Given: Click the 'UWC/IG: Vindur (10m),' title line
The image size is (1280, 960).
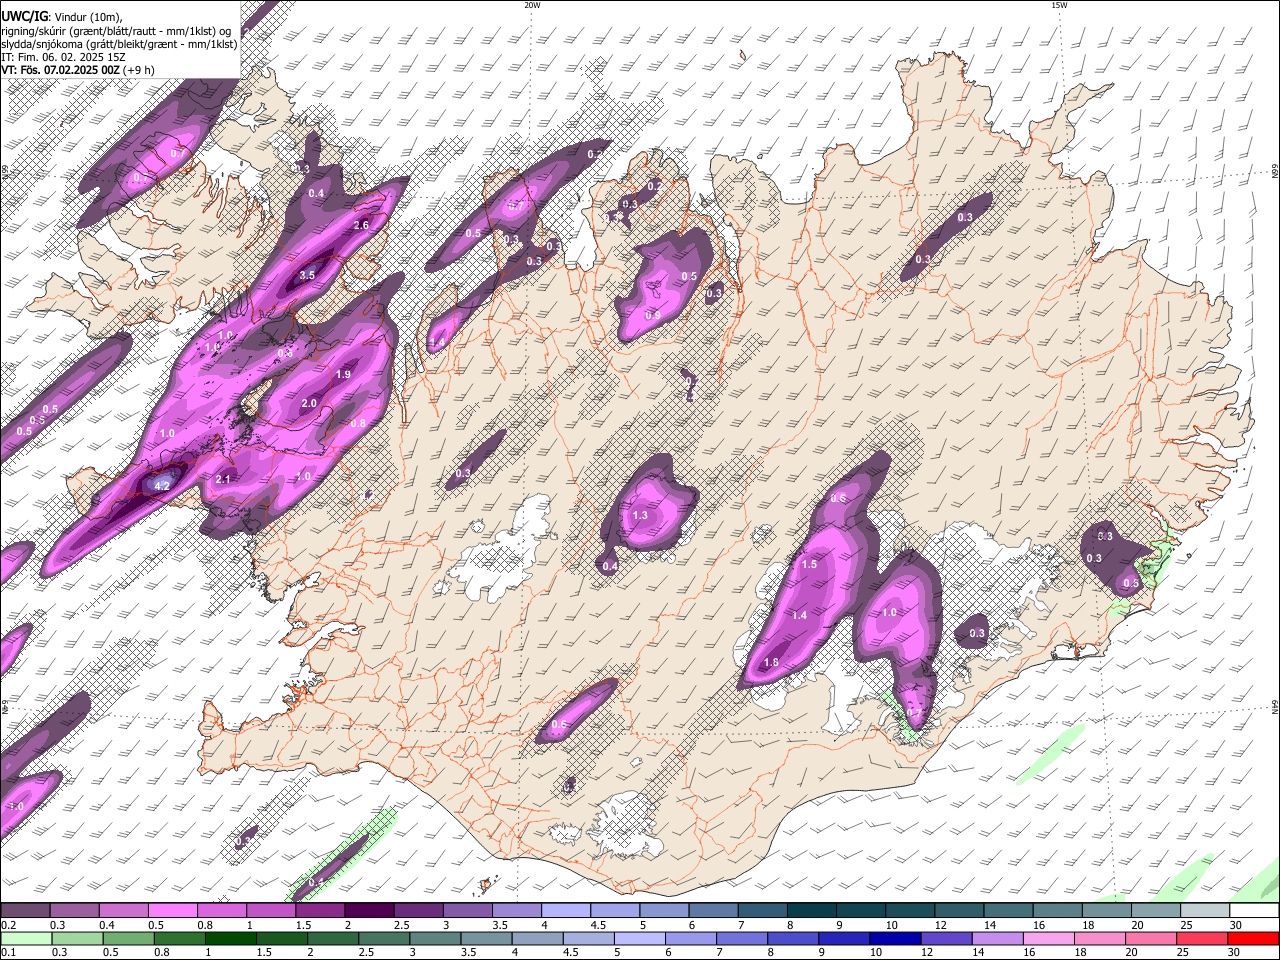Looking at the screenshot, I should coord(61,16).
